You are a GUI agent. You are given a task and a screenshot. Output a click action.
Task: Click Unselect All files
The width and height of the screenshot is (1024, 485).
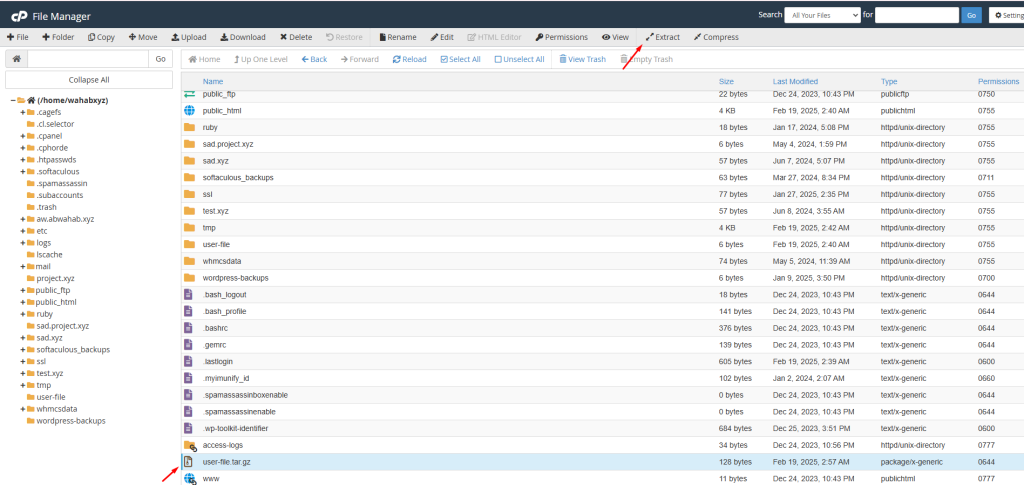point(518,59)
